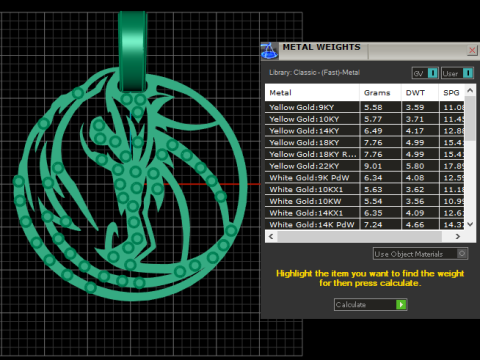Screen dimensions: 480x360
Task: Select White Gold:10KW row
Action: click(x=364, y=201)
